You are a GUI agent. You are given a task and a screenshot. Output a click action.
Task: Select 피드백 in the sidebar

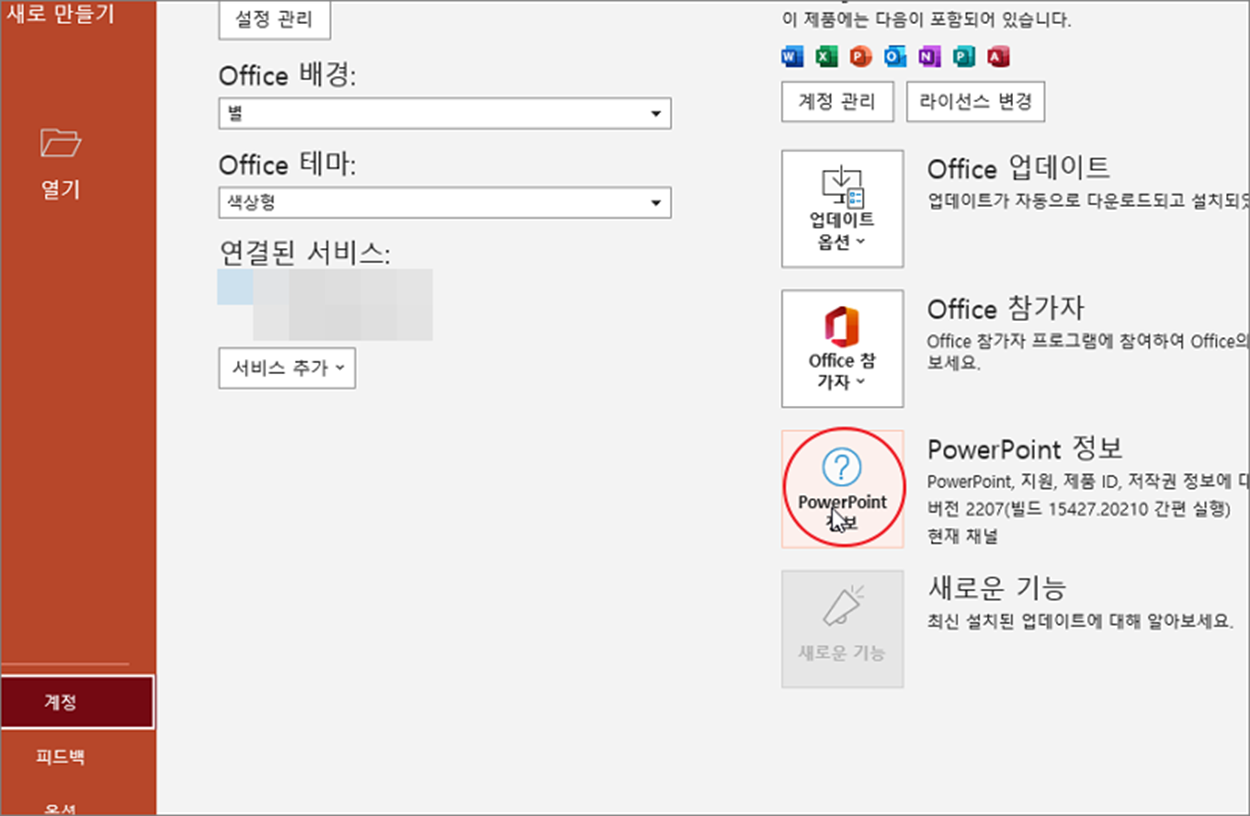[61, 756]
